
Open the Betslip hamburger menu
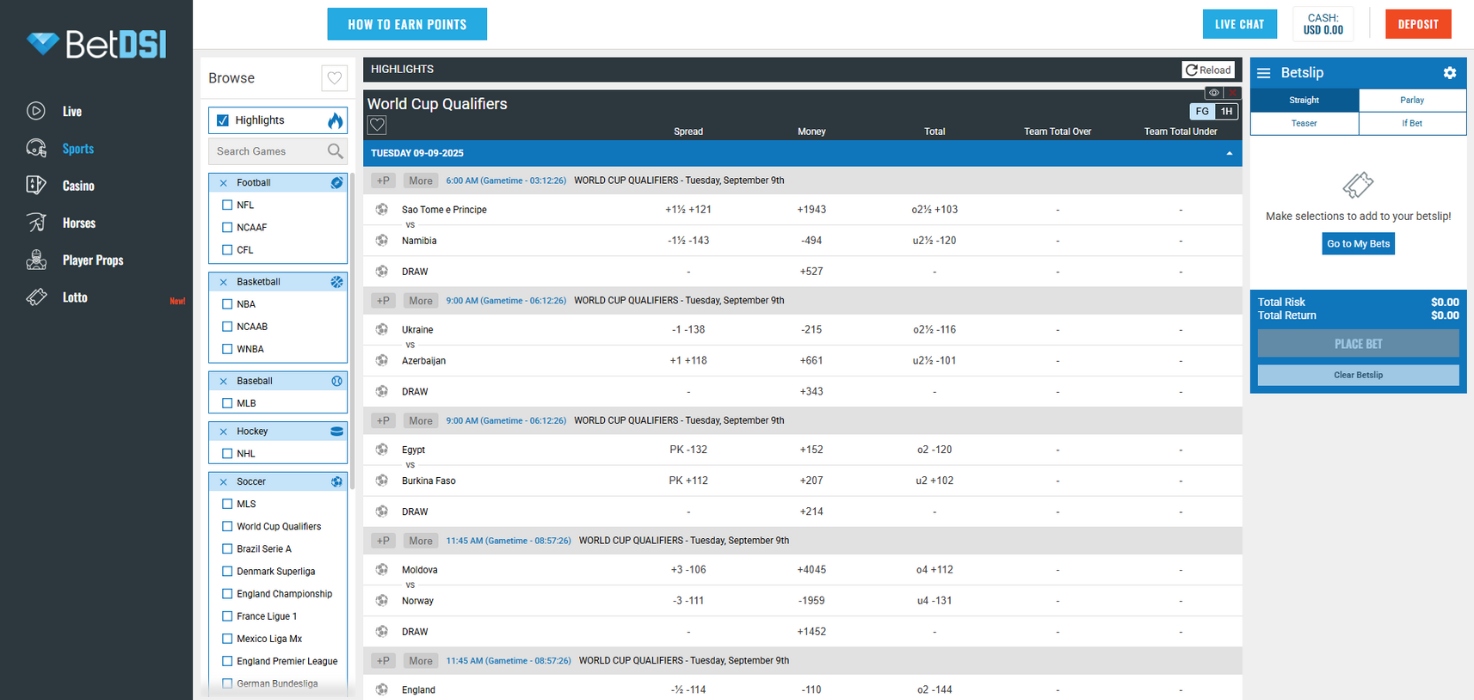pyautogui.click(x=1264, y=73)
